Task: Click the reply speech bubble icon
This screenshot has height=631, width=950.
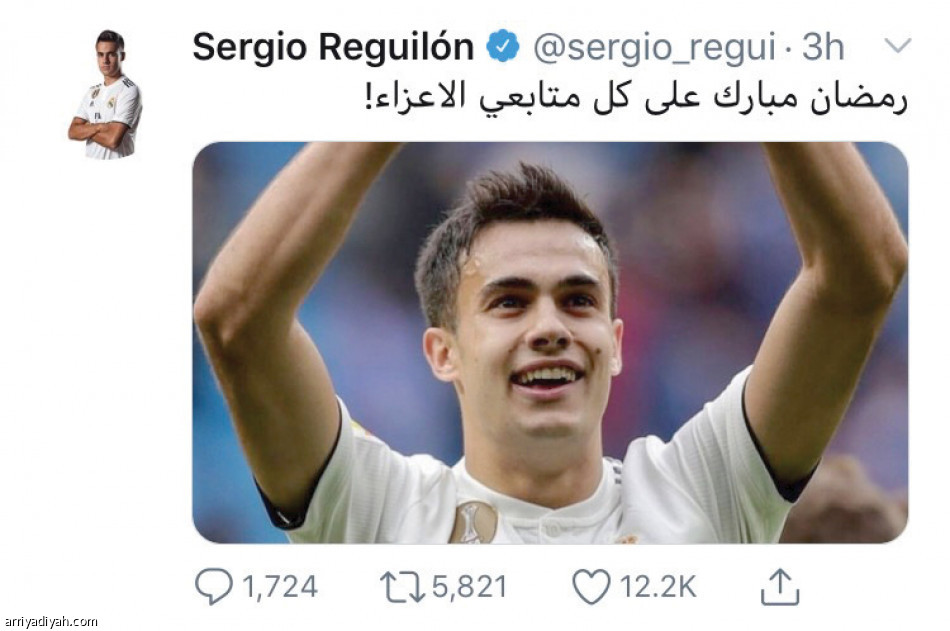Action: click(x=213, y=586)
